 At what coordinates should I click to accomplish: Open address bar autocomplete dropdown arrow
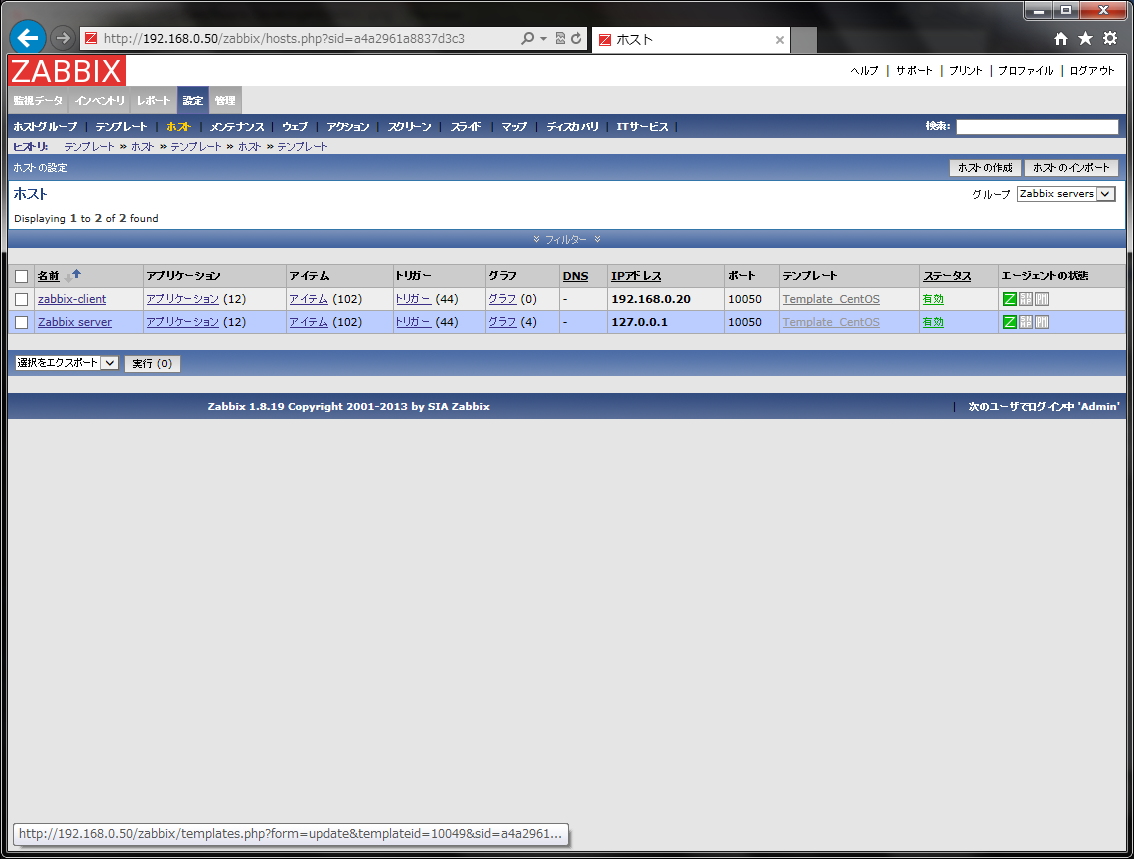(544, 38)
